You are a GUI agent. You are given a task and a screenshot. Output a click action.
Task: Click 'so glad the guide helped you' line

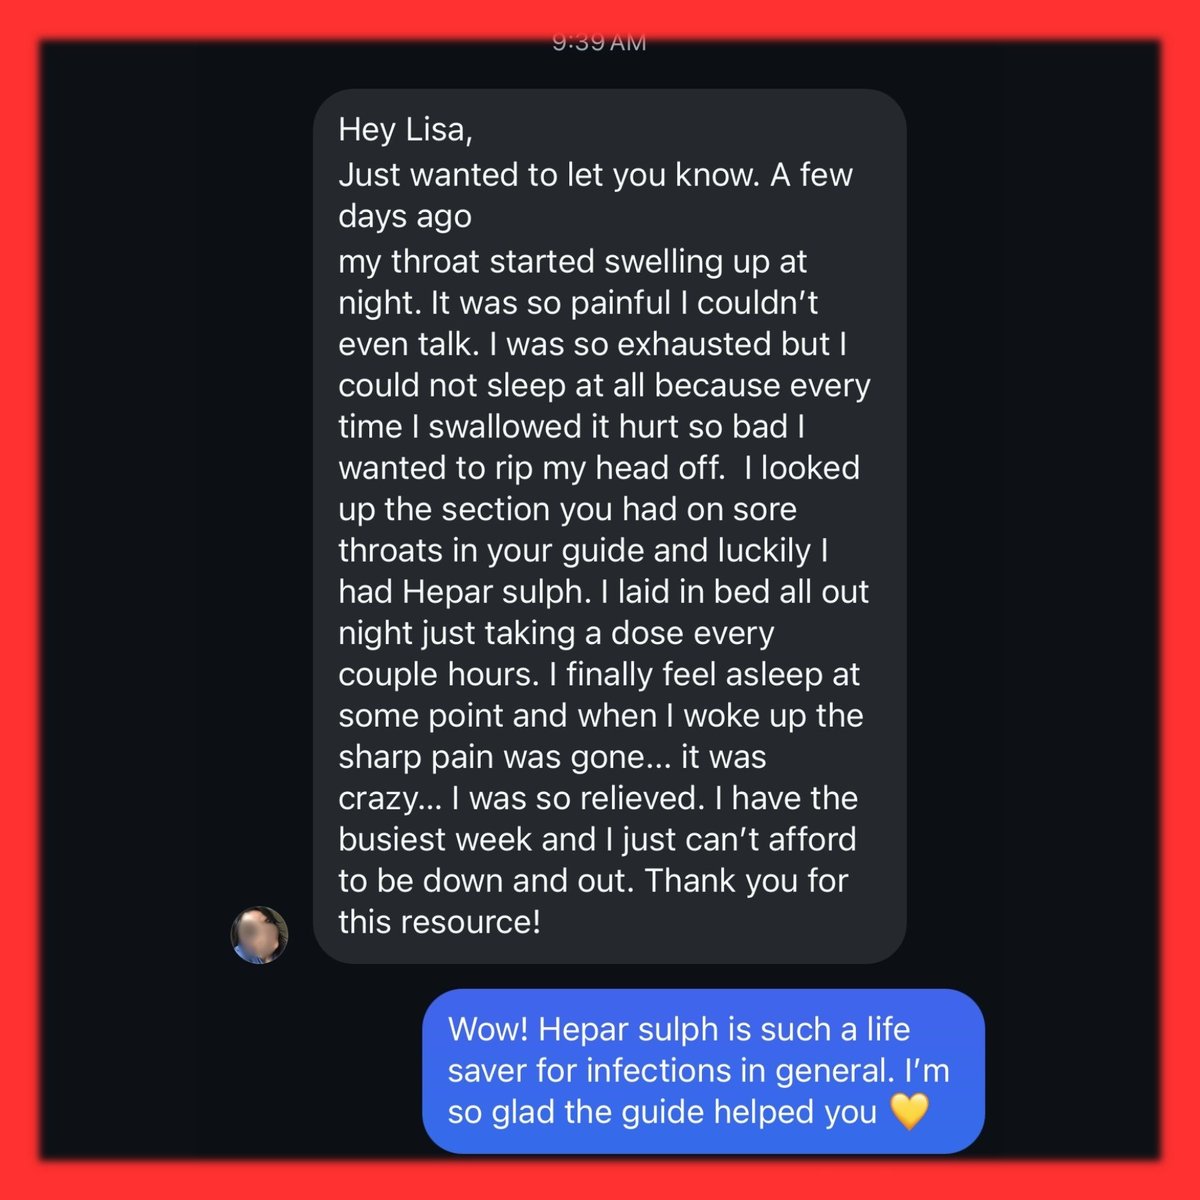point(662,1111)
